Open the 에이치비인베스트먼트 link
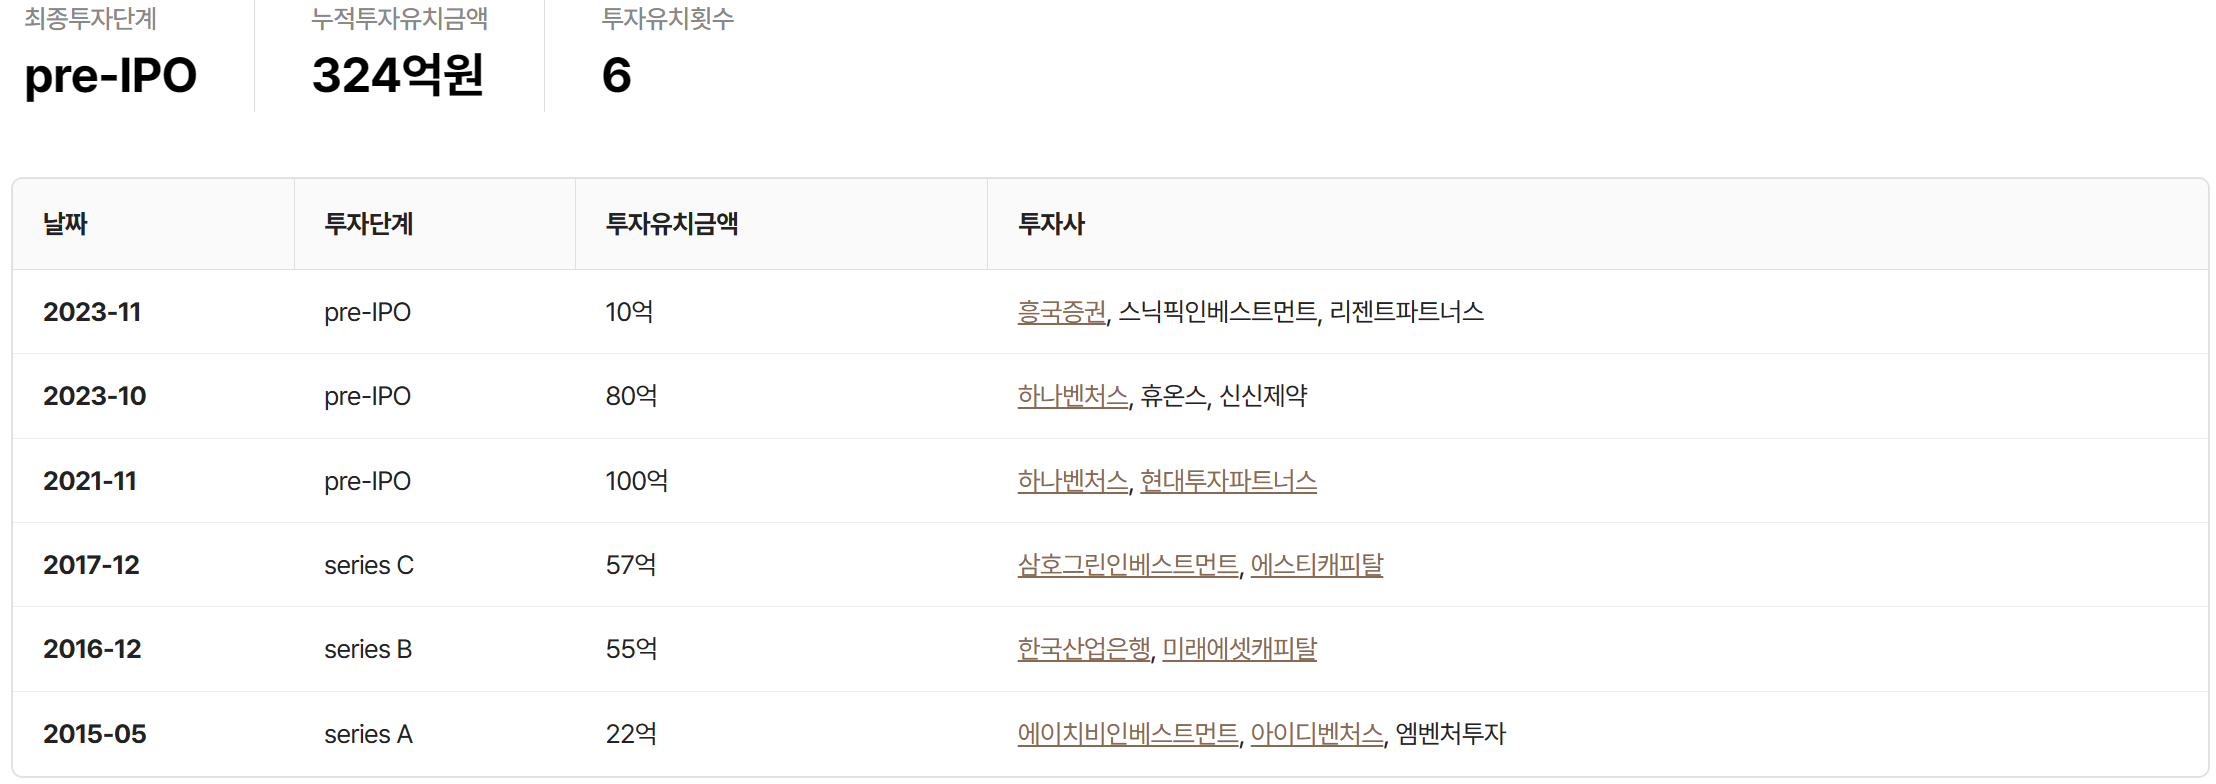Viewport: 2216px width, 784px height. point(1127,734)
